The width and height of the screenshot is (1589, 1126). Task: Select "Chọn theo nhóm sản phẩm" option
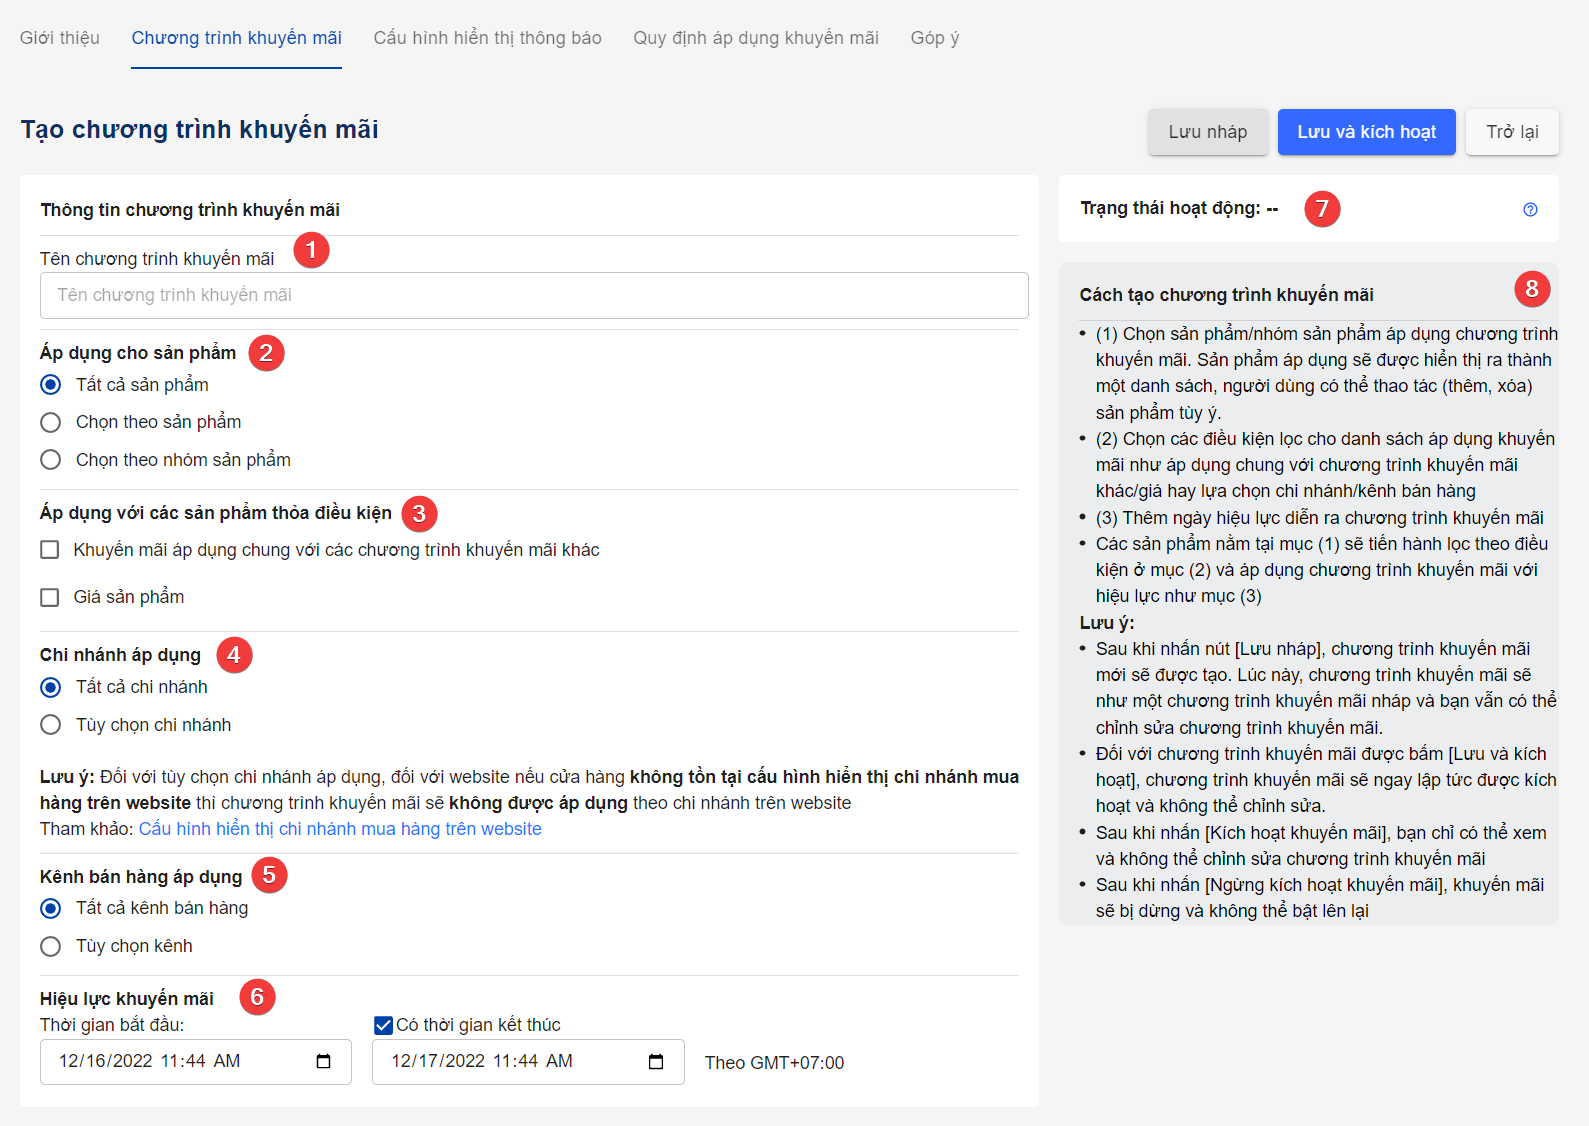51,460
